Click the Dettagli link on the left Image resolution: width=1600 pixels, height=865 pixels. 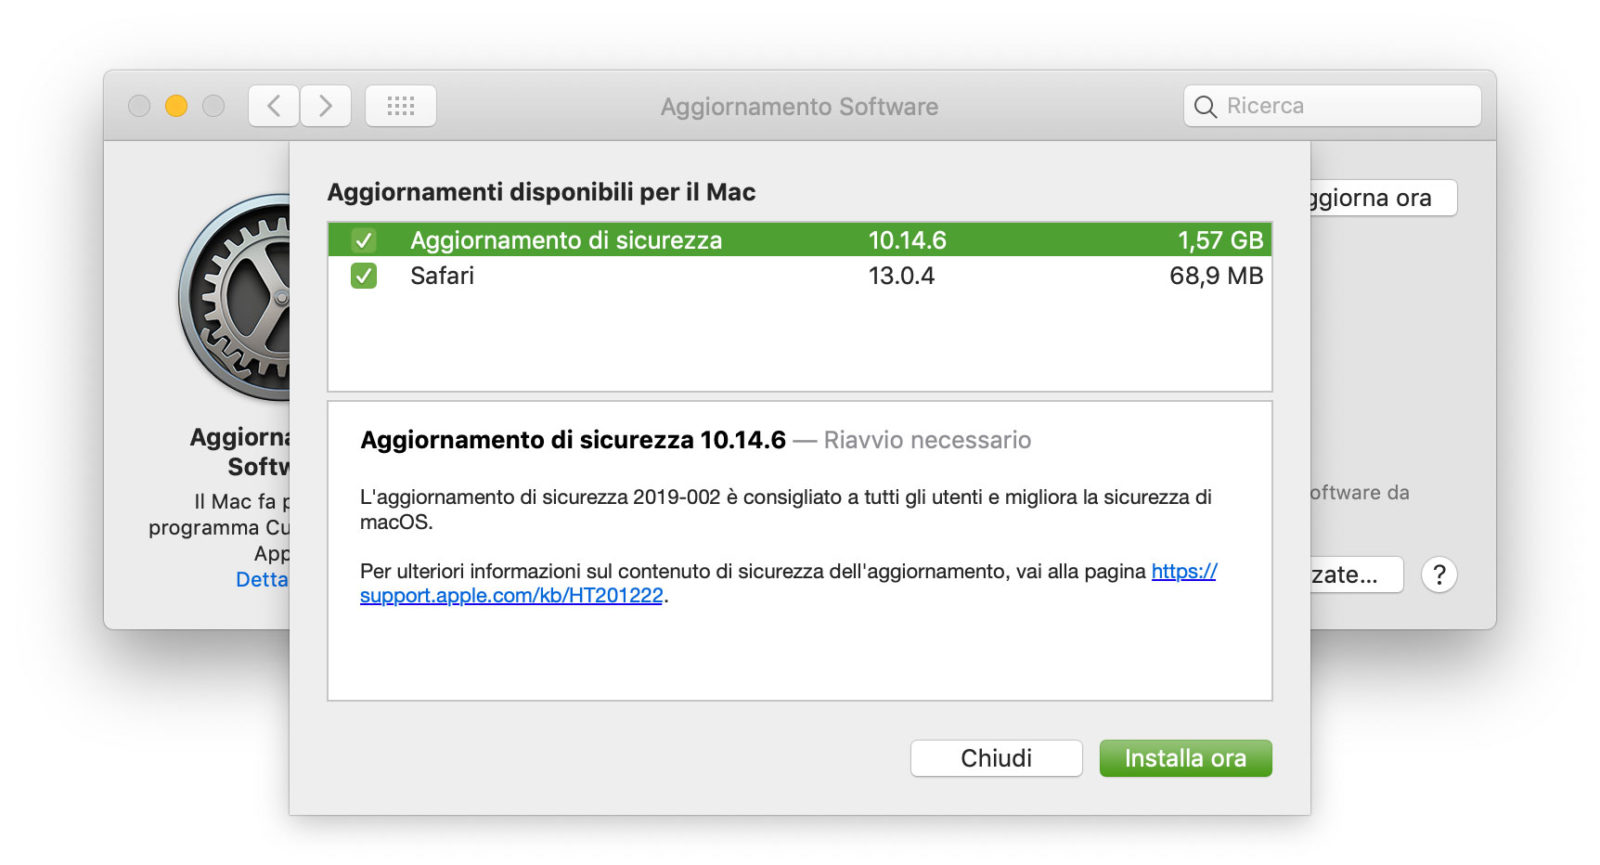pyautogui.click(x=262, y=579)
